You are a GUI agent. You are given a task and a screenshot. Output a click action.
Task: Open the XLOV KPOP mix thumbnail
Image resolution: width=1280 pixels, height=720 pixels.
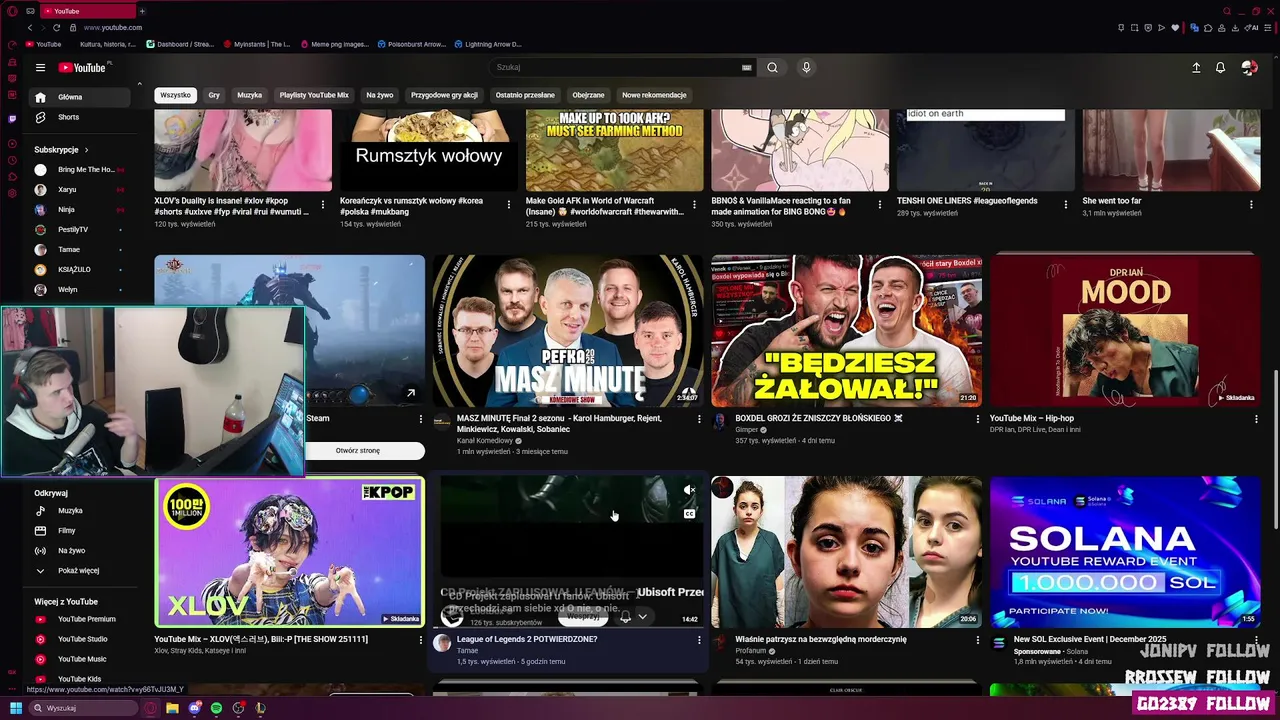pos(289,553)
